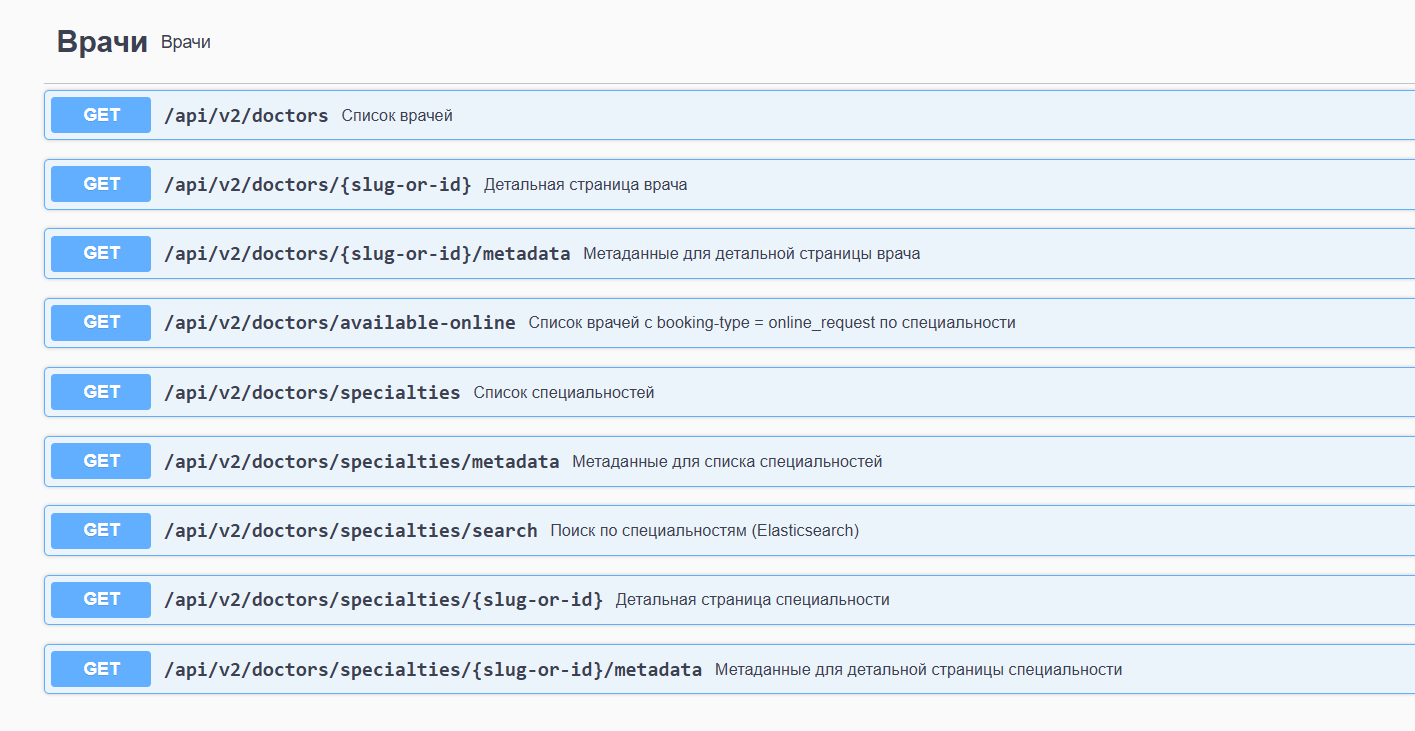Screen dimensions: 1415x731
Task: Expand the /api/v2/doctors/{slug-or-id} endpoint path
Action: [x=317, y=185]
